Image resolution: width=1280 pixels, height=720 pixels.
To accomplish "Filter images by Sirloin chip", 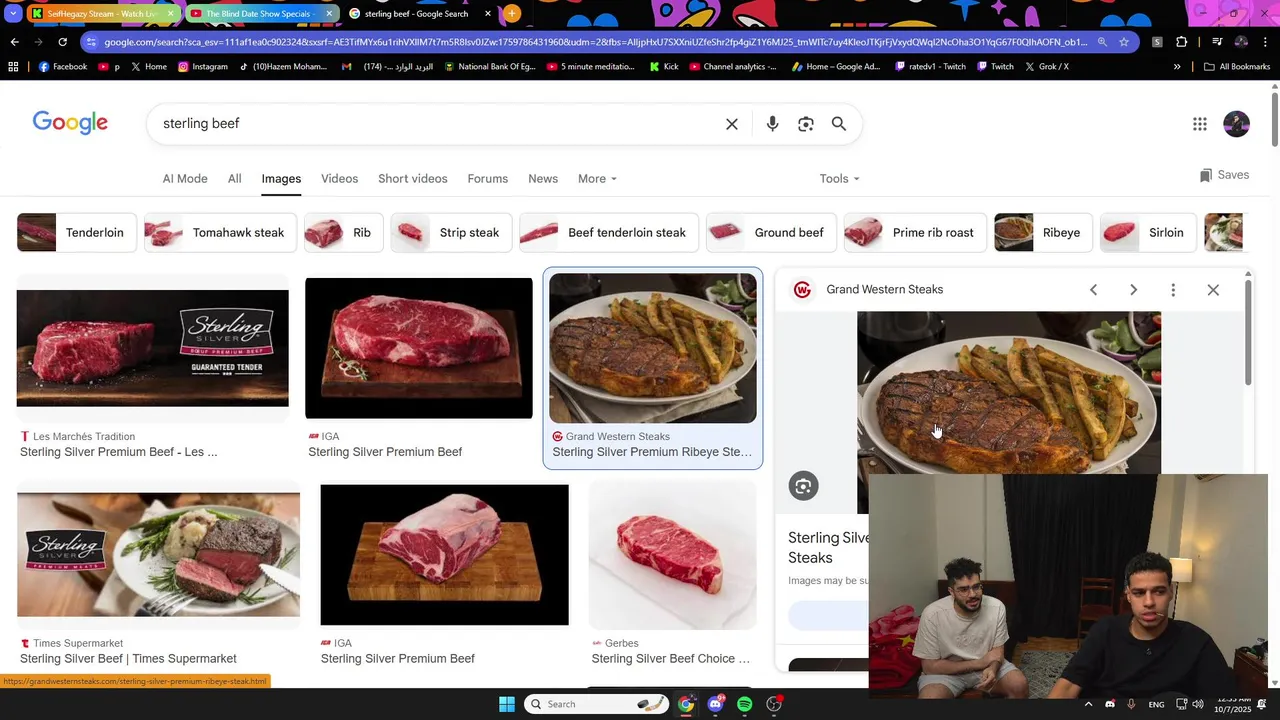I will point(1148,233).
